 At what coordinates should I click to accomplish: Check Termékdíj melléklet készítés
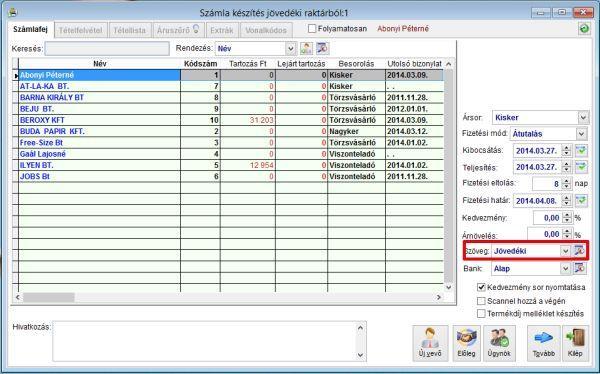point(481,314)
